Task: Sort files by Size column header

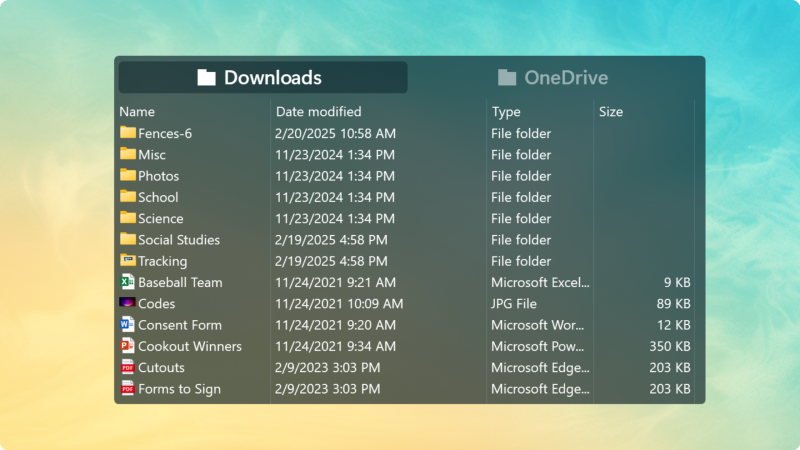Action: click(x=610, y=112)
